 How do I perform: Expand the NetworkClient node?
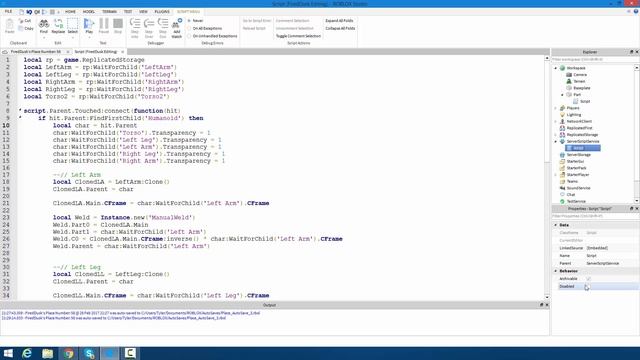556,121
